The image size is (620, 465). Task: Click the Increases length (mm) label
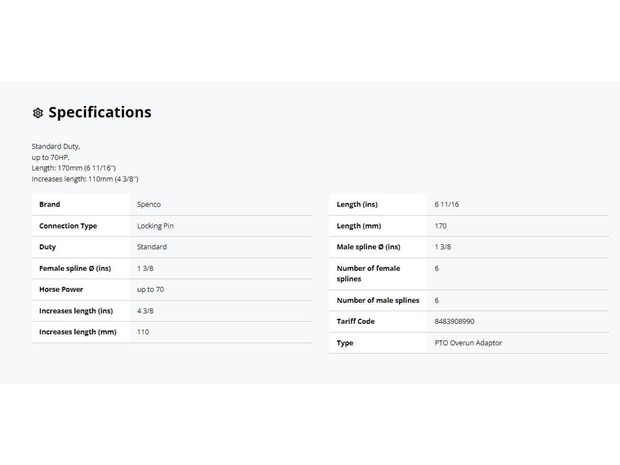pyautogui.click(x=78, y=332)
